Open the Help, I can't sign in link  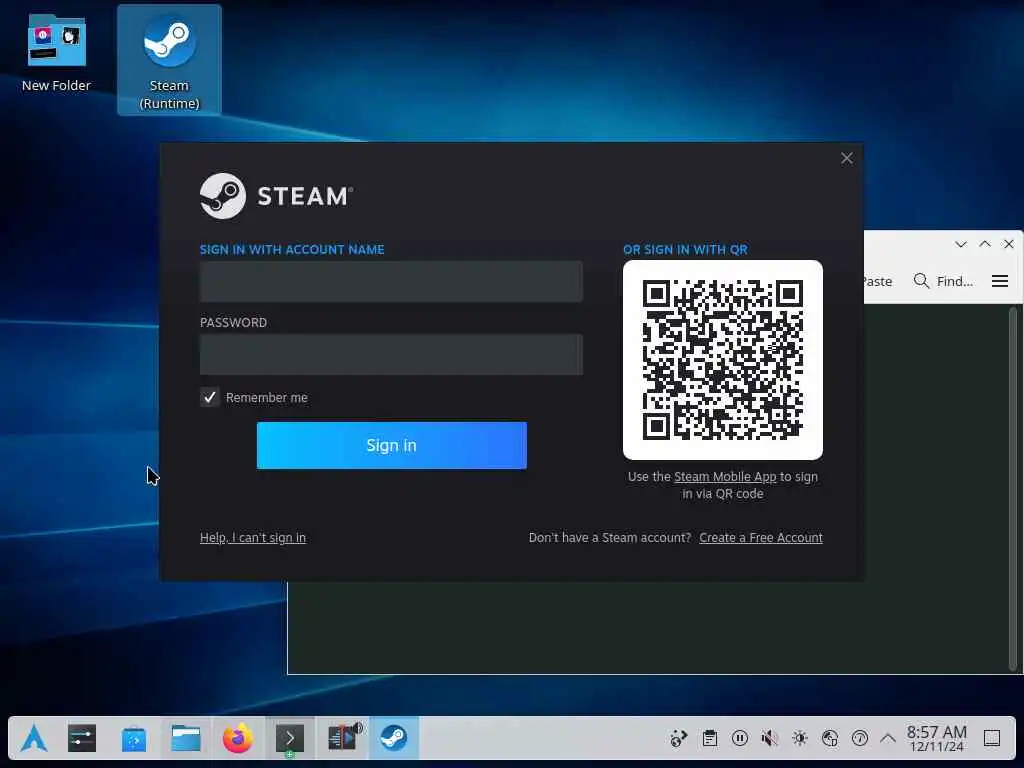(253, 537)
